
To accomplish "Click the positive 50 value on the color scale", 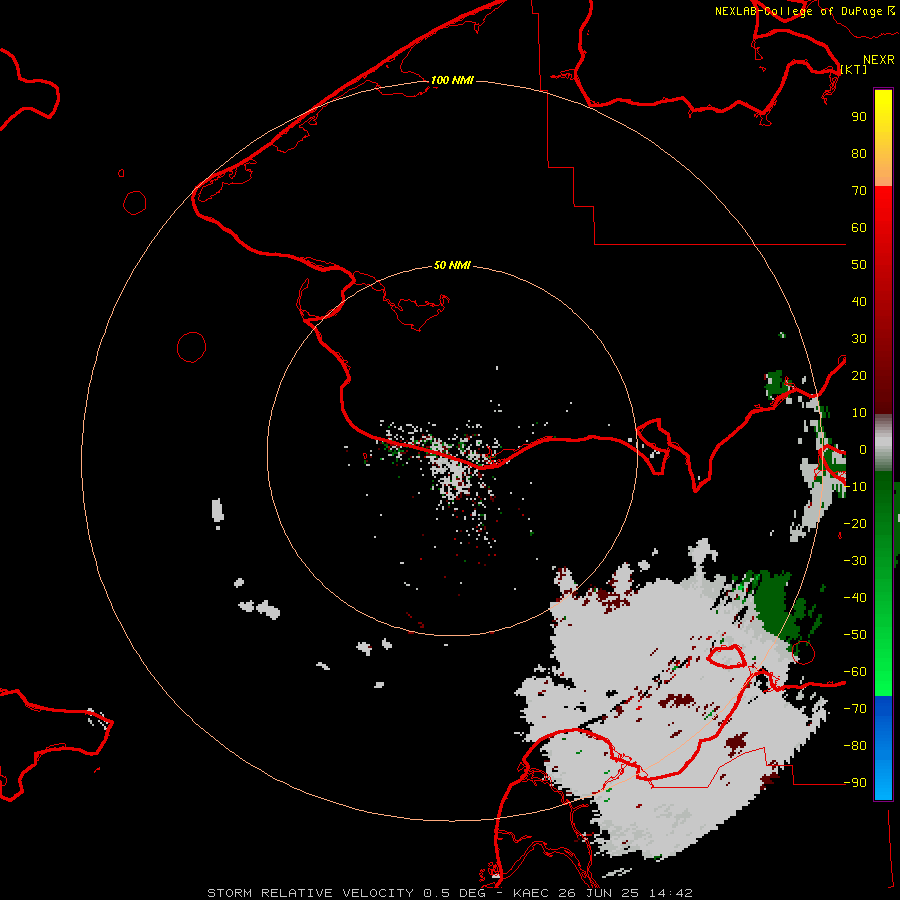I will coord(859,265).
